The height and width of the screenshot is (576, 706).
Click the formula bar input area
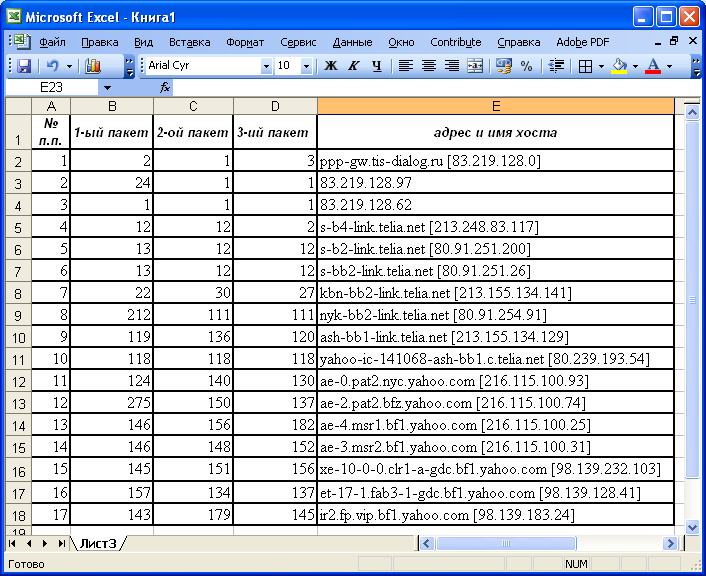tap(436, 87)
